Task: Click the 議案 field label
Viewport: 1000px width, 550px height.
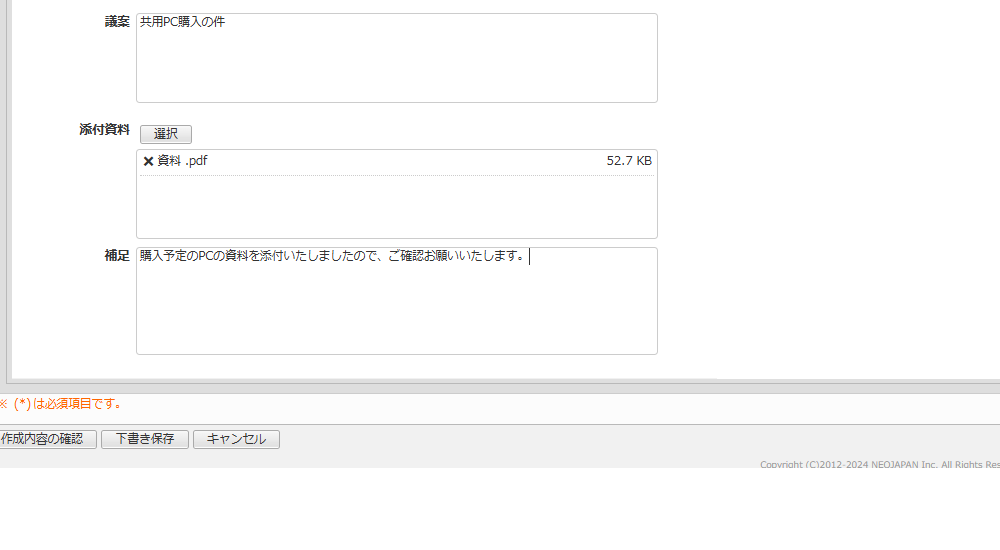Action: (x=117, y=22)
